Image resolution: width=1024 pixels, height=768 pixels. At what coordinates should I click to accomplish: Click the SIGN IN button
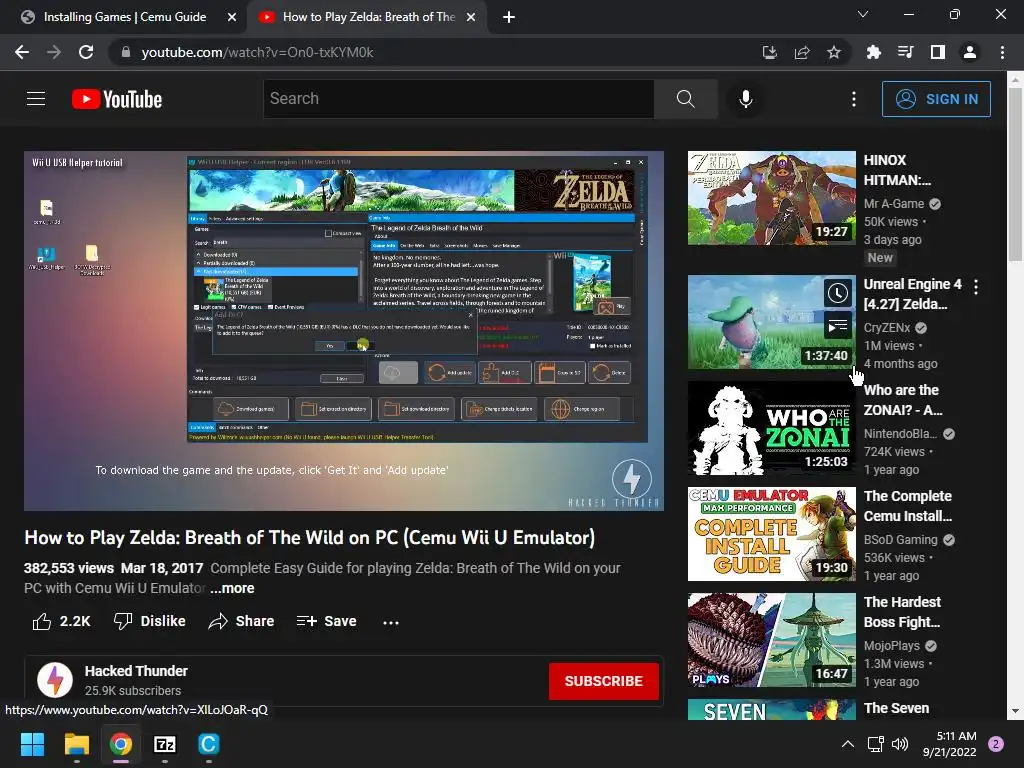[x=936, y=99]
